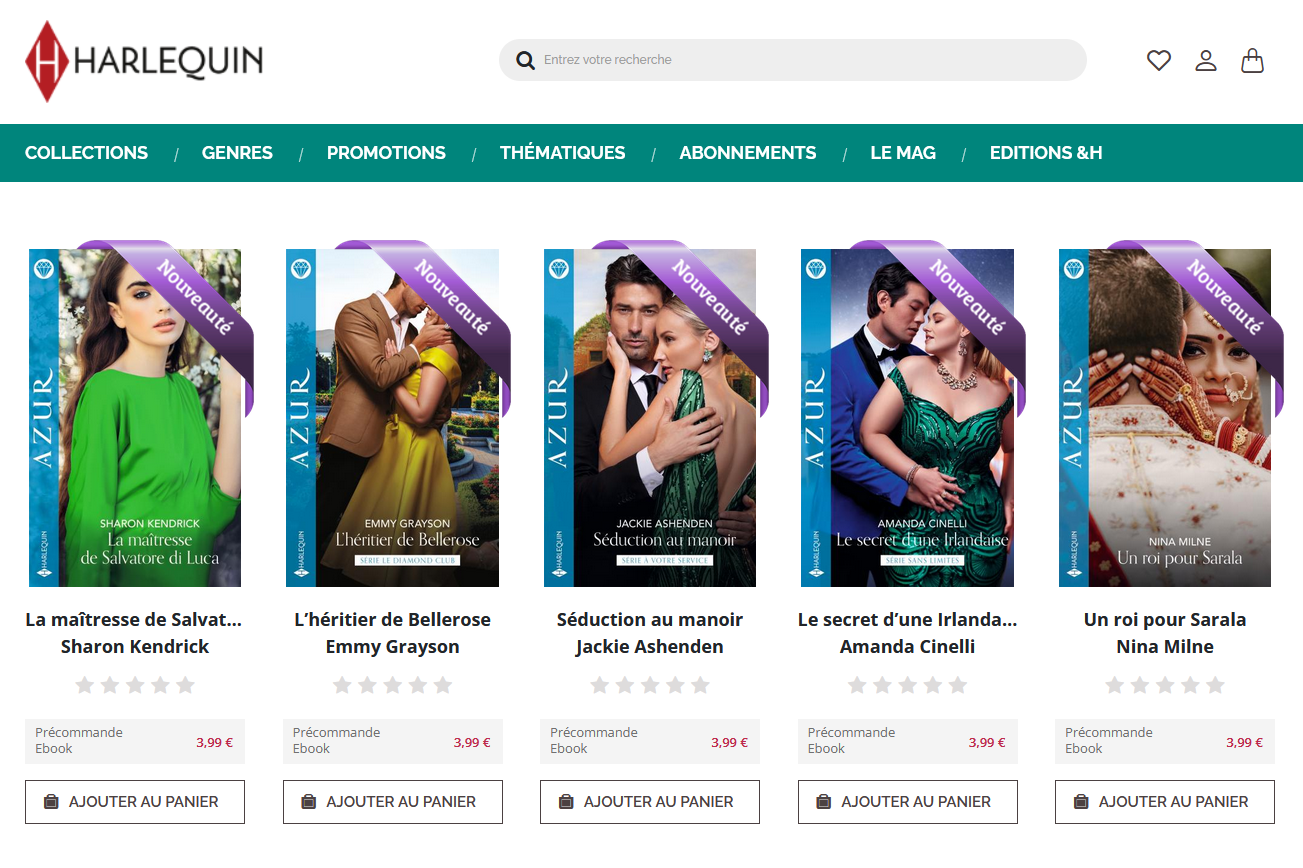Image resolution: width=1303 pixels, height=868 pixels.
Task: Rate L'héritier de Bellerose three stars
Action: pos(392,685)
